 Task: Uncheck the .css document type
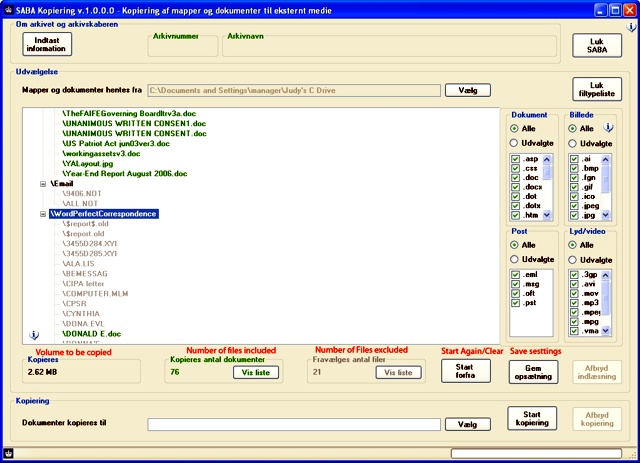tap(516, 168)
